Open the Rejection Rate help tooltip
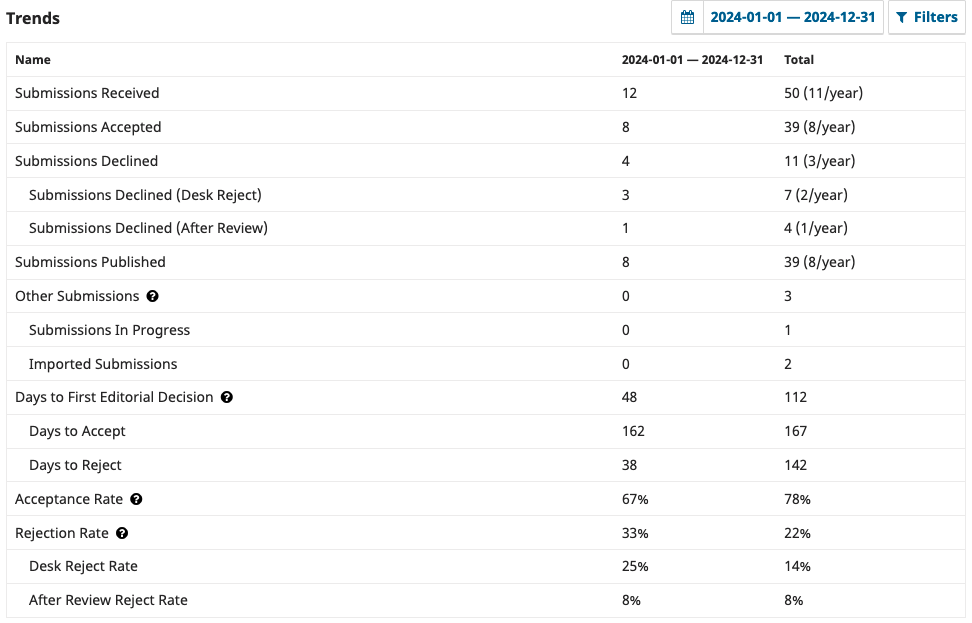The image size is (972, 623). [x=122, y=533]
